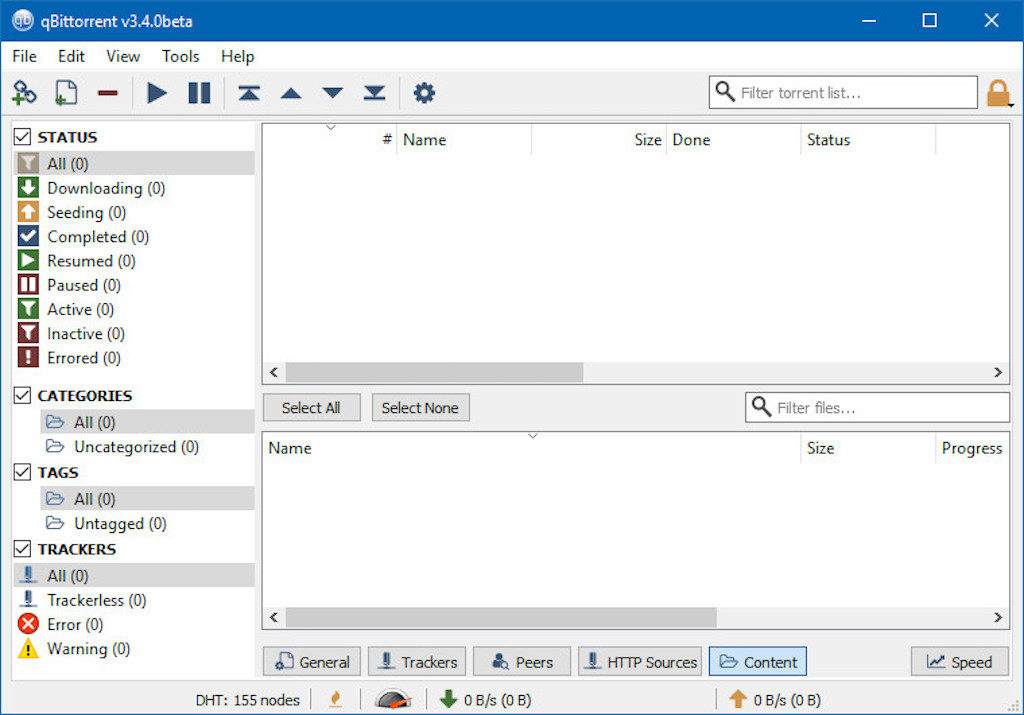Toggle alternative speed limits speedometer icon
This screenshot has width=1024, height=715.
click(x=393, y=699)
